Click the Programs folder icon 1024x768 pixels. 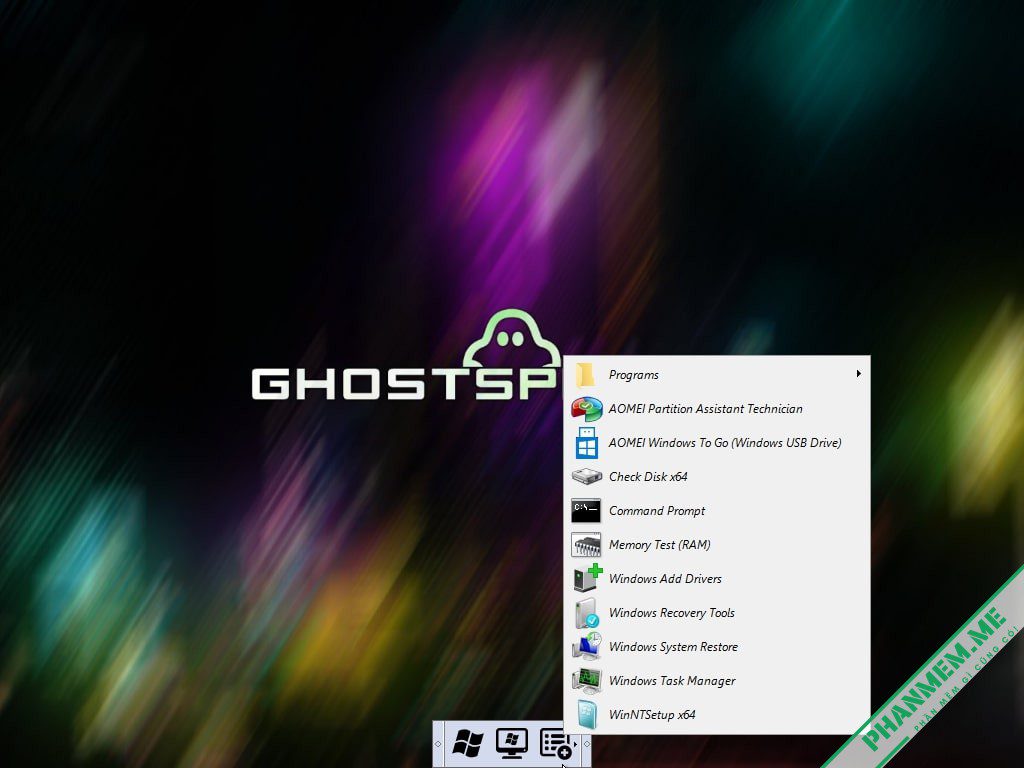coord(585,375)
